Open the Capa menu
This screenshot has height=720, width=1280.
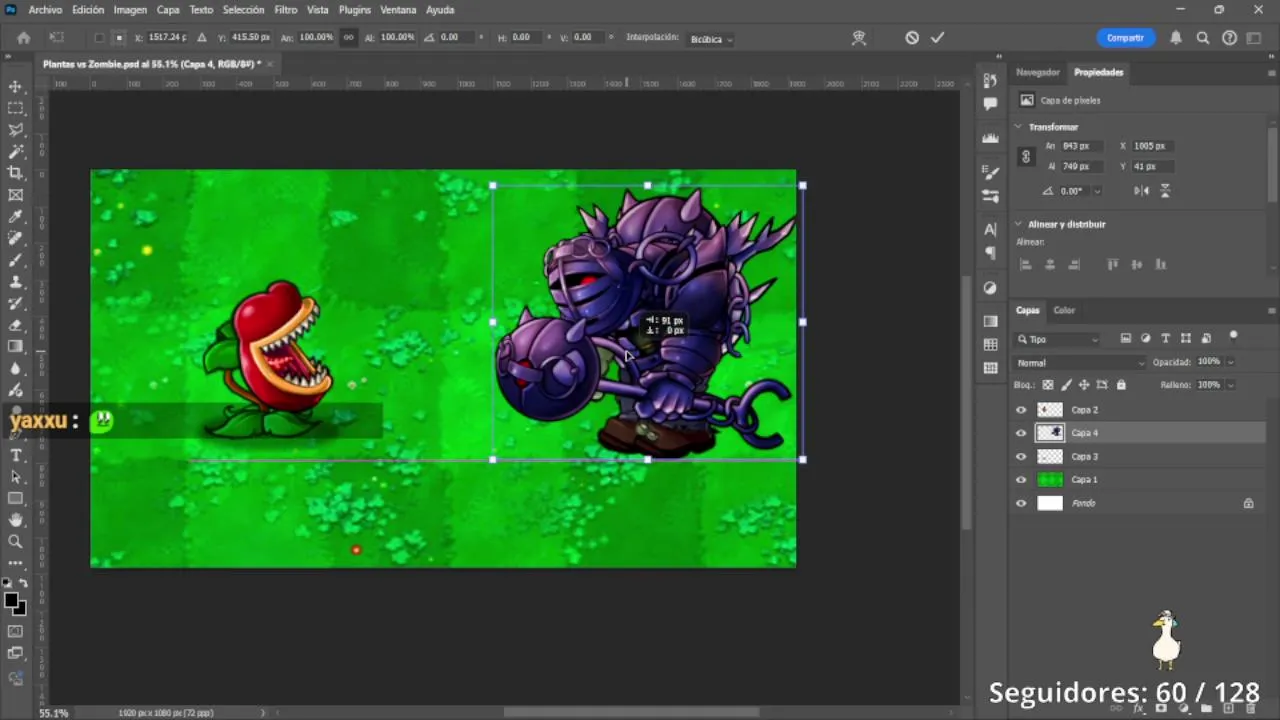point(168,10)
